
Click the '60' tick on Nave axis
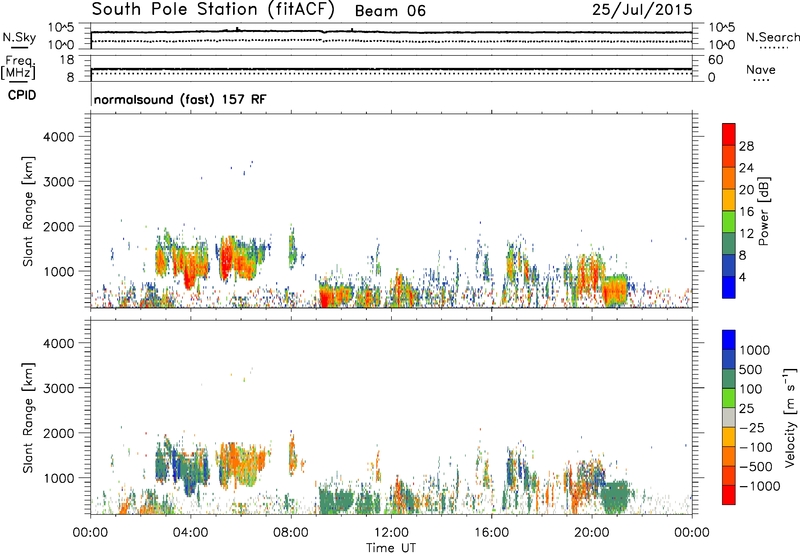click(715, 60)
